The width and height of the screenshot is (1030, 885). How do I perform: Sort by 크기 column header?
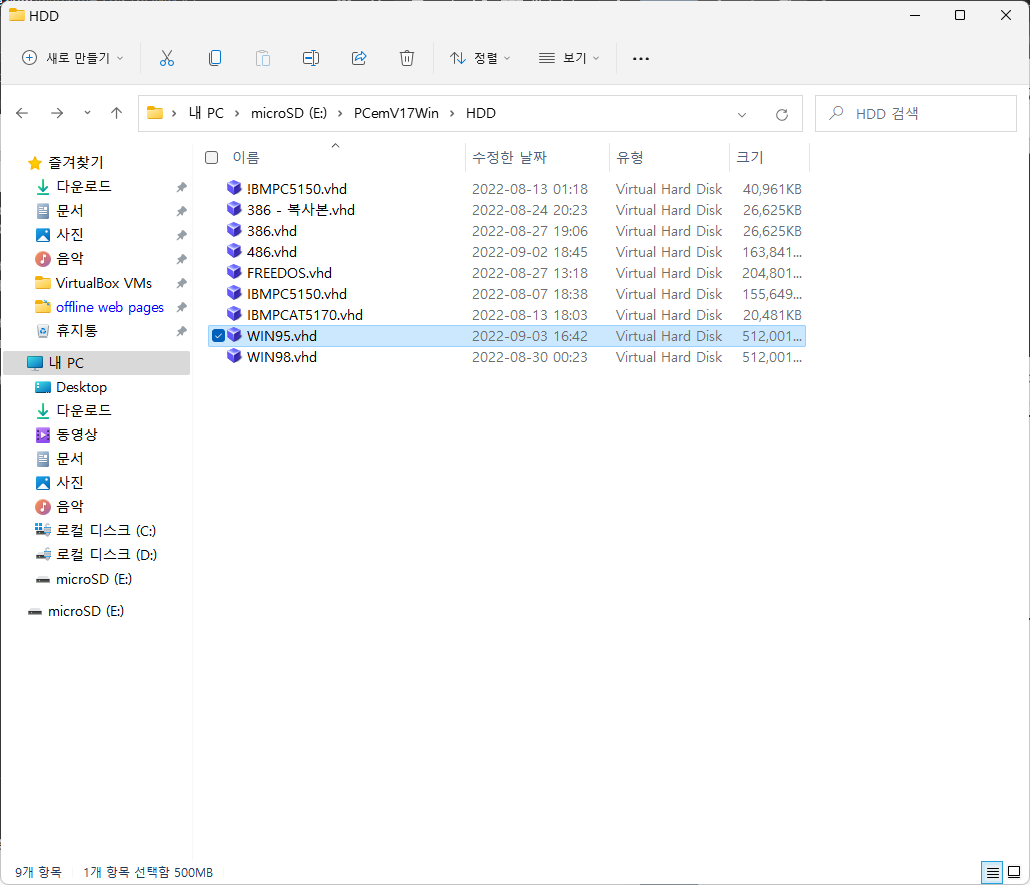pos(750,158)
